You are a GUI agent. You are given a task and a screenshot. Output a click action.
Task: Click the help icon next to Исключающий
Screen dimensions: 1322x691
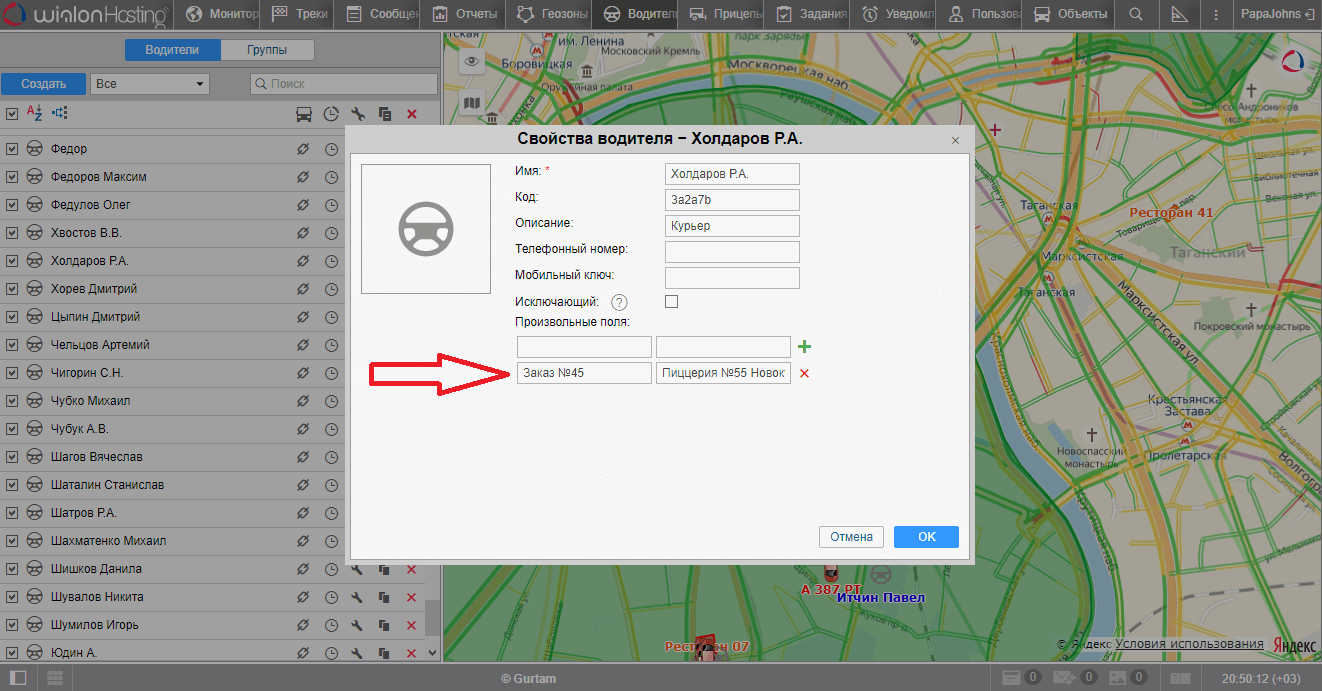[x=619, y=302]
